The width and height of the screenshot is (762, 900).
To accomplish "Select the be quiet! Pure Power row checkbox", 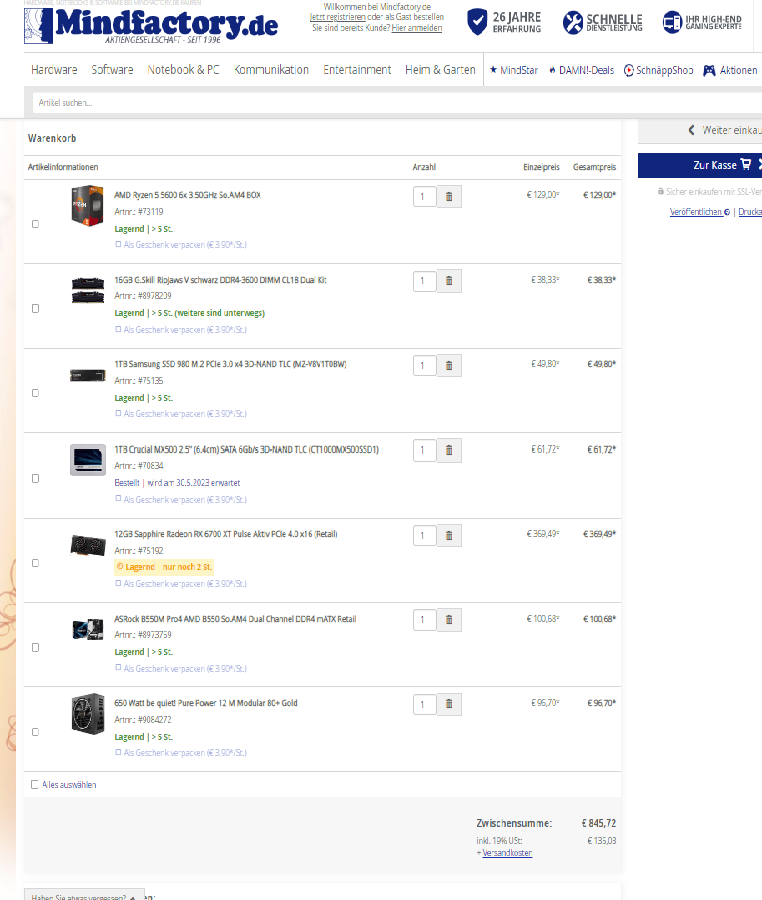I will point(36,732).
